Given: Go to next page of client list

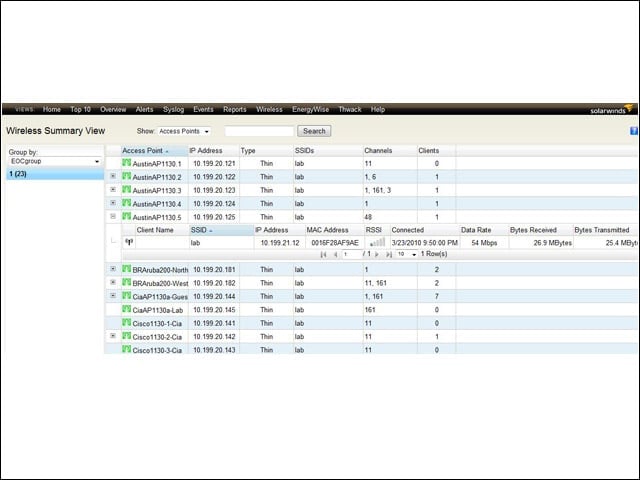Looking at the screenshot, I should [x=377, y=254].
